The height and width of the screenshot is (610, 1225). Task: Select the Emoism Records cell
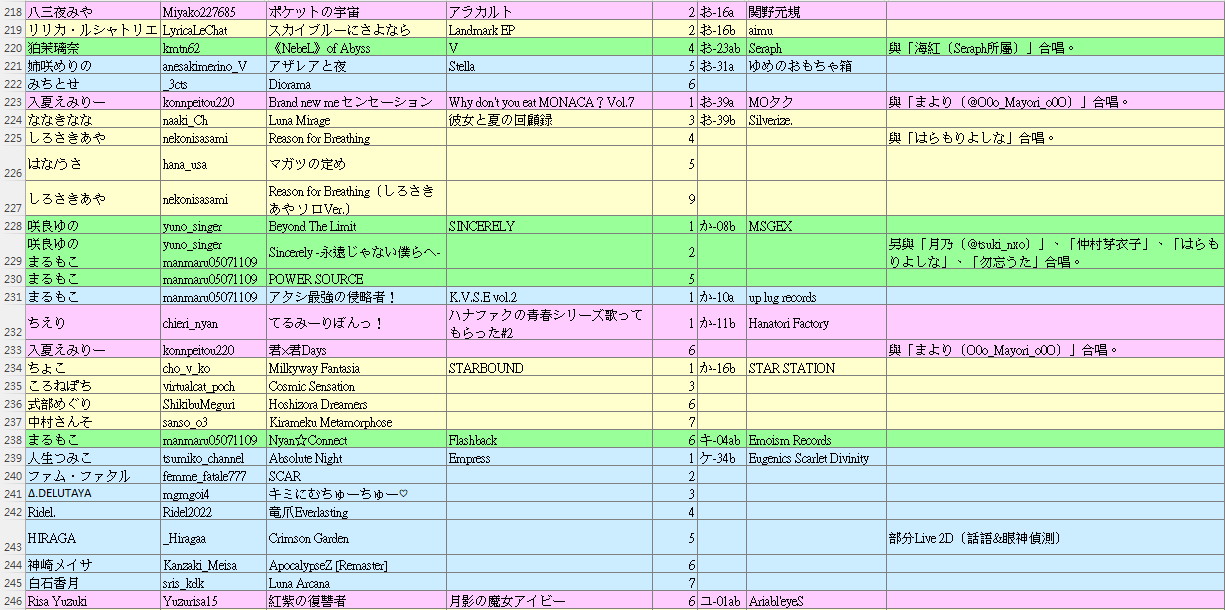816,441
